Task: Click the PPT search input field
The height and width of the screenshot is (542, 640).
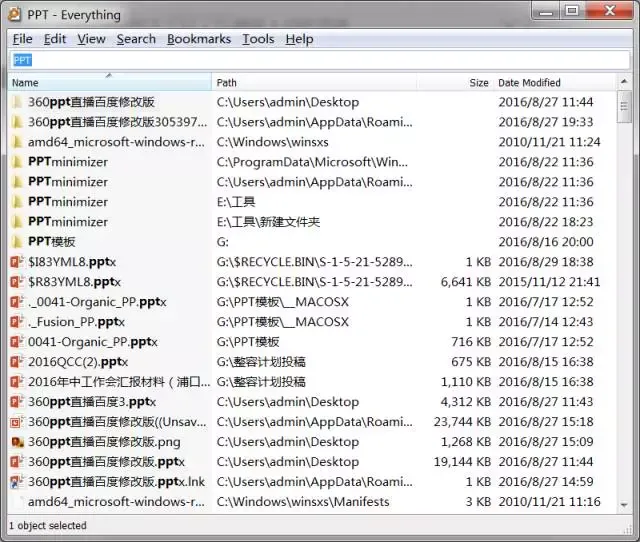Action: click(x=320, y=60)
